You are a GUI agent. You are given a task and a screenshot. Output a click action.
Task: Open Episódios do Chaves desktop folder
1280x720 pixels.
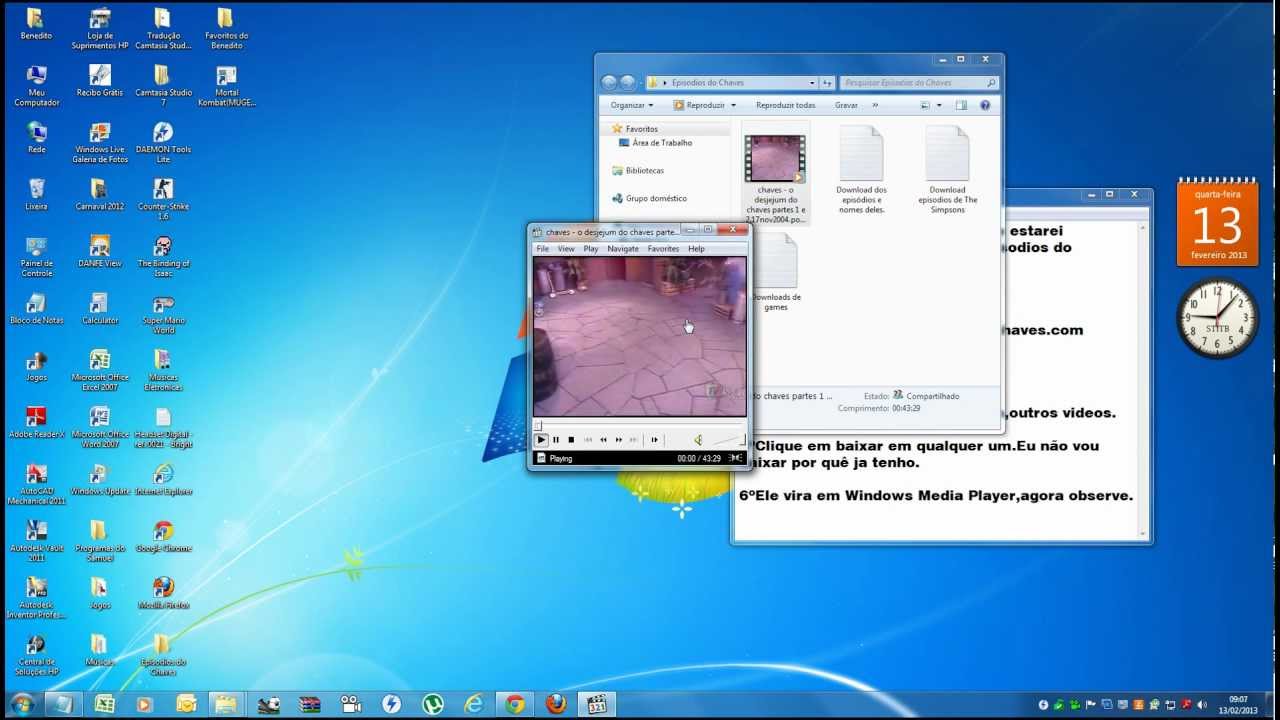click(163, 655)
